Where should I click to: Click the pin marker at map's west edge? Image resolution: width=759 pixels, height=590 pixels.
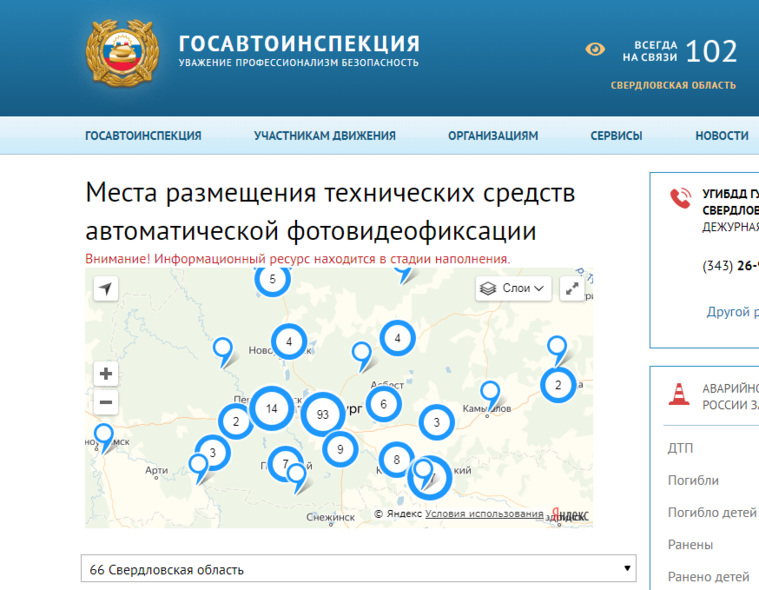(104, 435)
